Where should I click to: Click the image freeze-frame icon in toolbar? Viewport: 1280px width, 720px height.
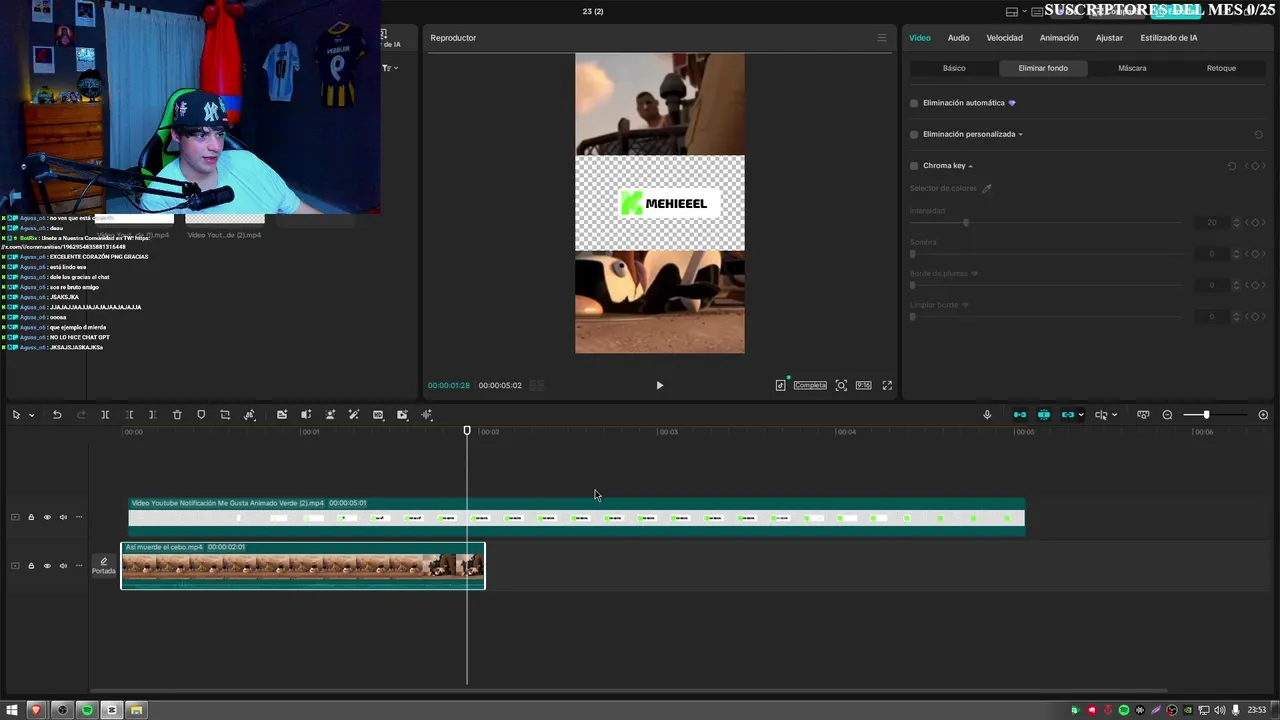[x=282, y=415]
